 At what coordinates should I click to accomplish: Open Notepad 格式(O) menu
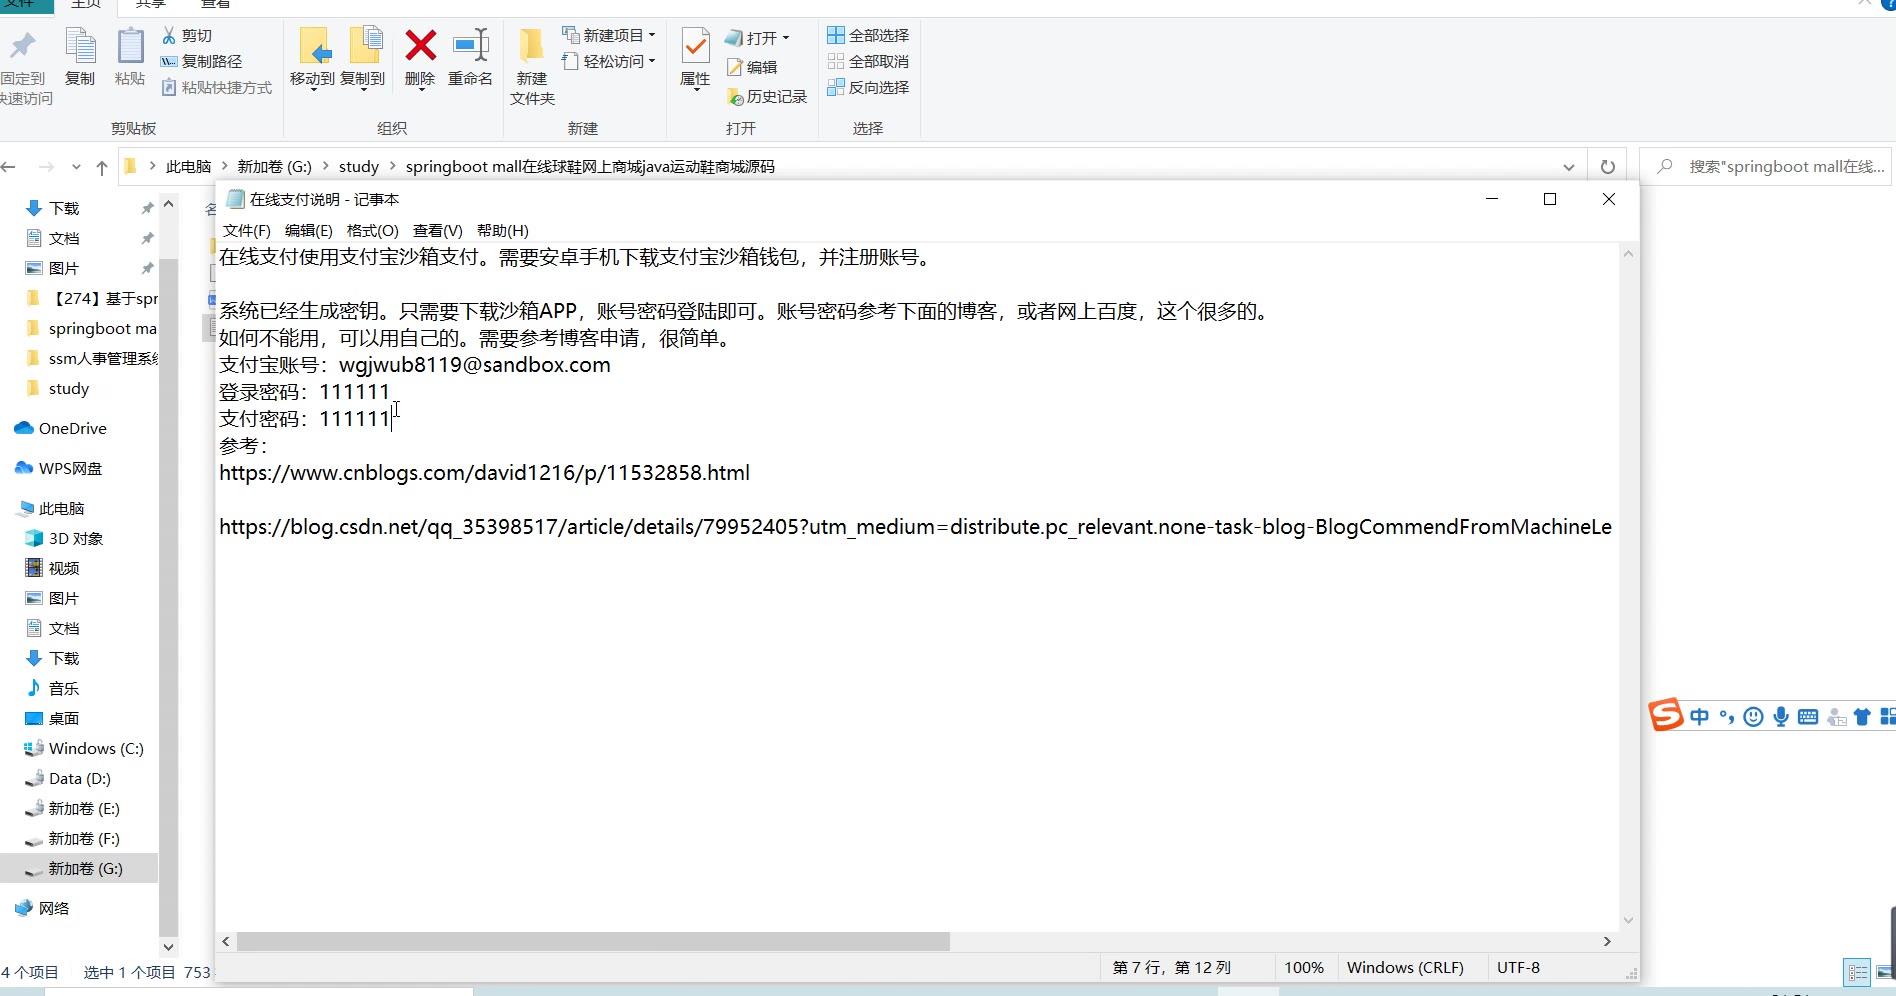(373, 231)
